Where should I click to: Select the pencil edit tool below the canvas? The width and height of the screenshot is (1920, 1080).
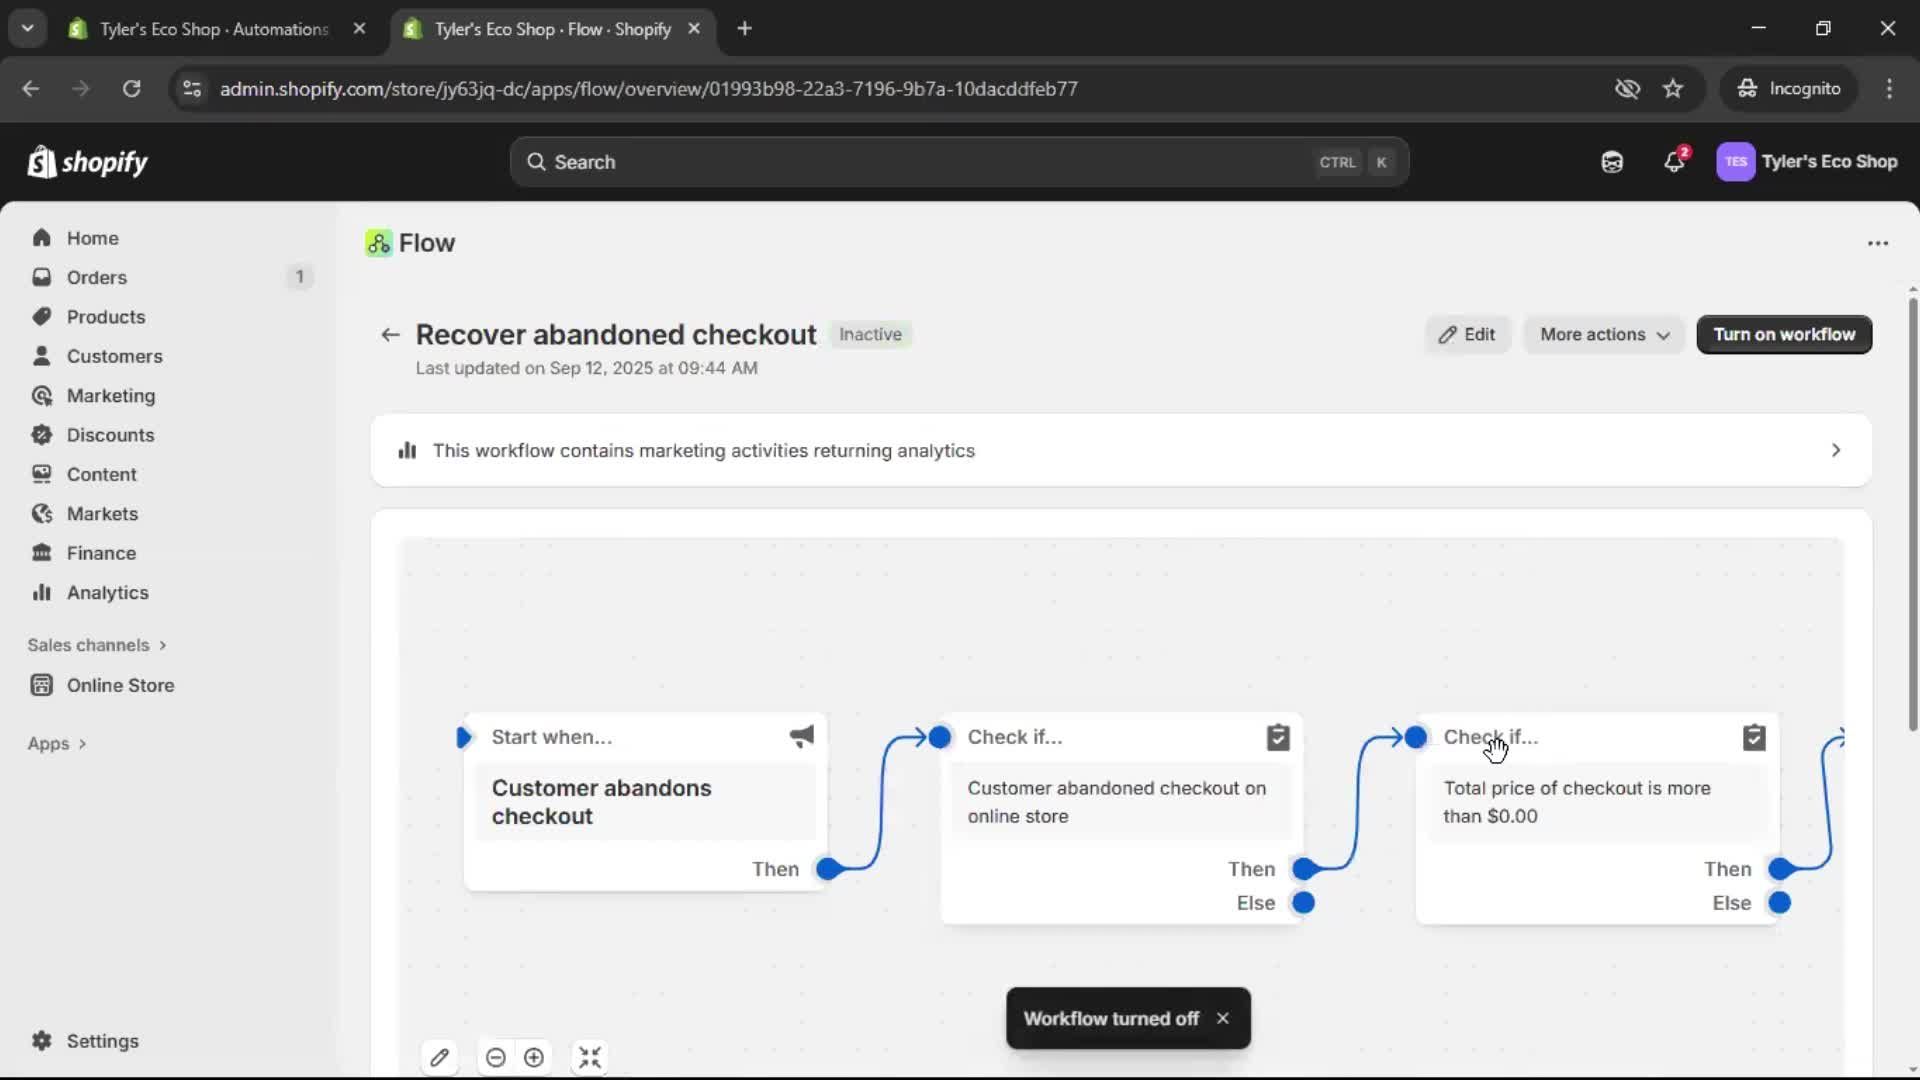[x=441, y=1057]
